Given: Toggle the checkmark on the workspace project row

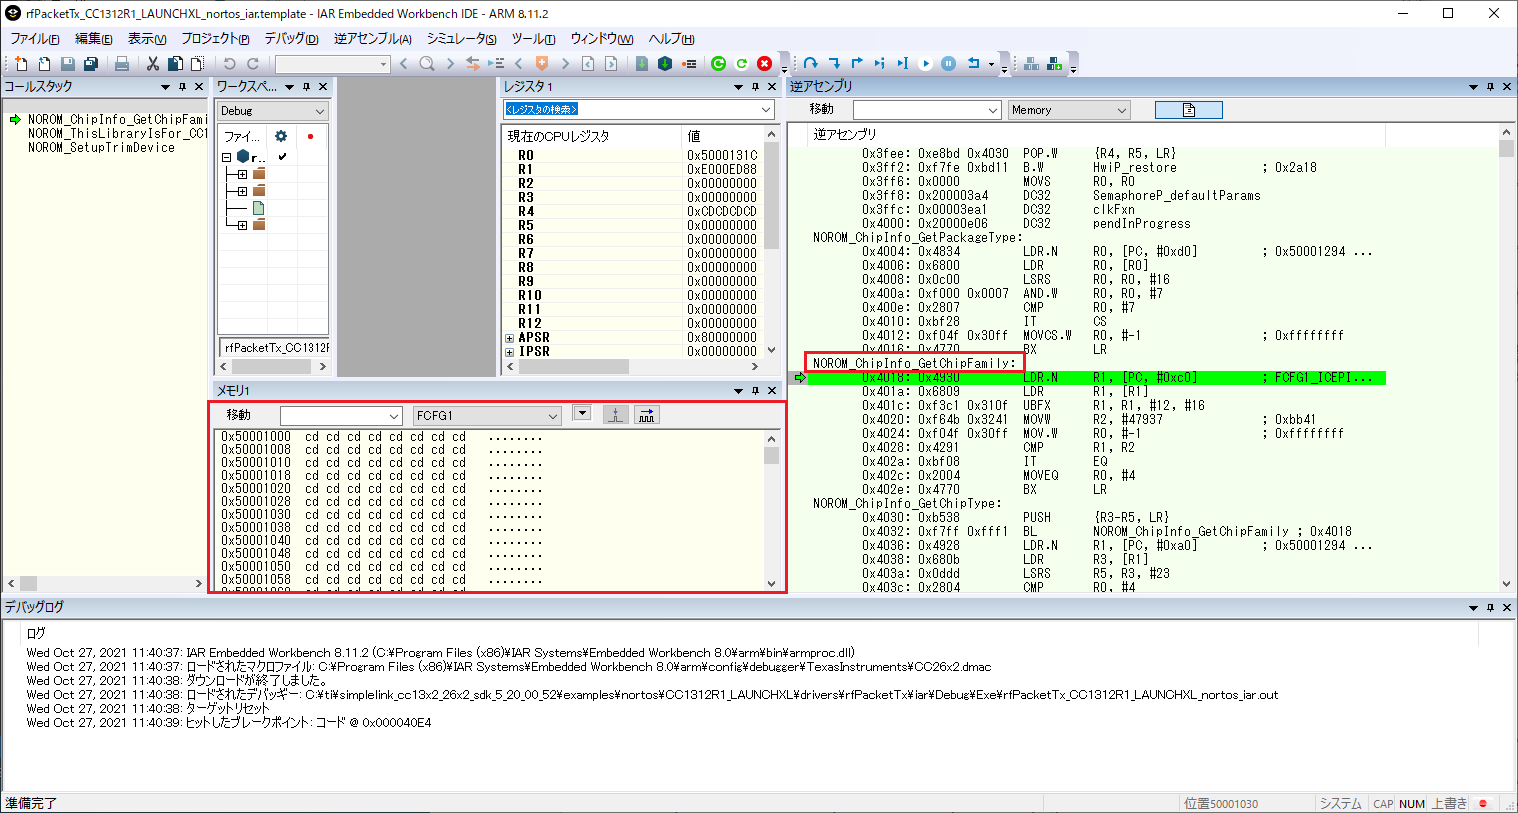Looking at the screenshot, I should (x=282, y=157).
